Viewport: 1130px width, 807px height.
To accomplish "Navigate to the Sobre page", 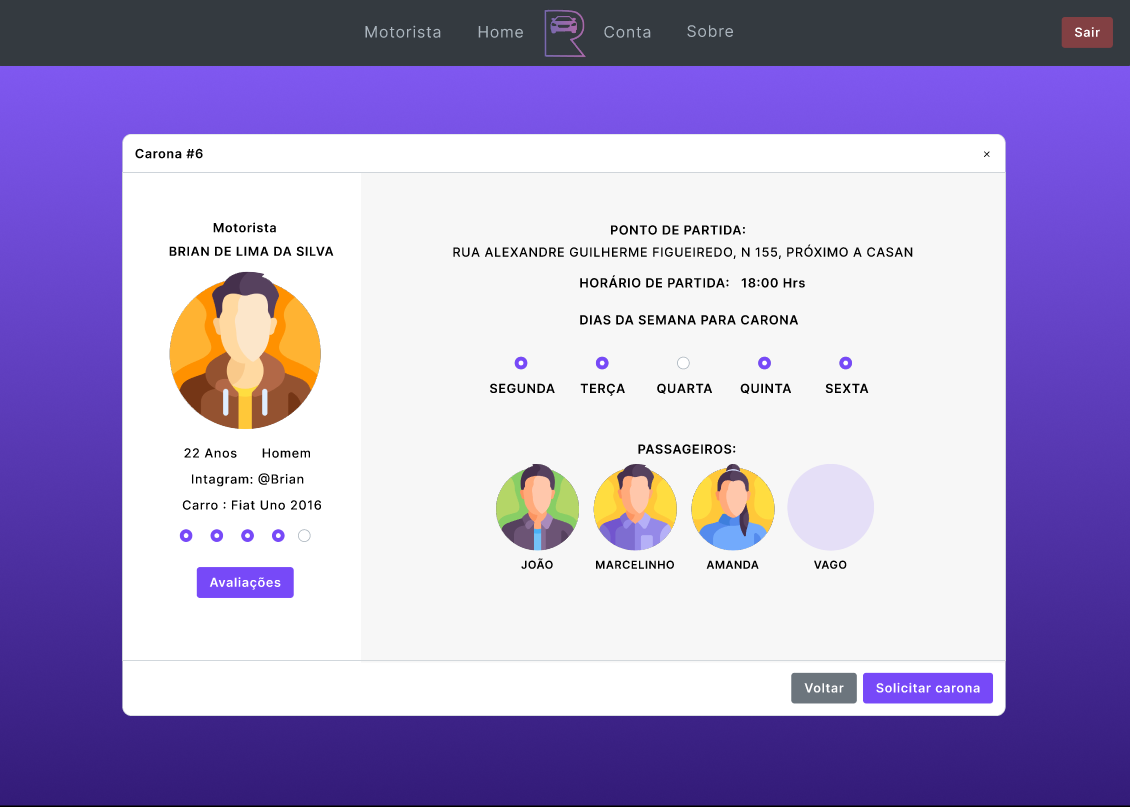I will pos(710,32).
